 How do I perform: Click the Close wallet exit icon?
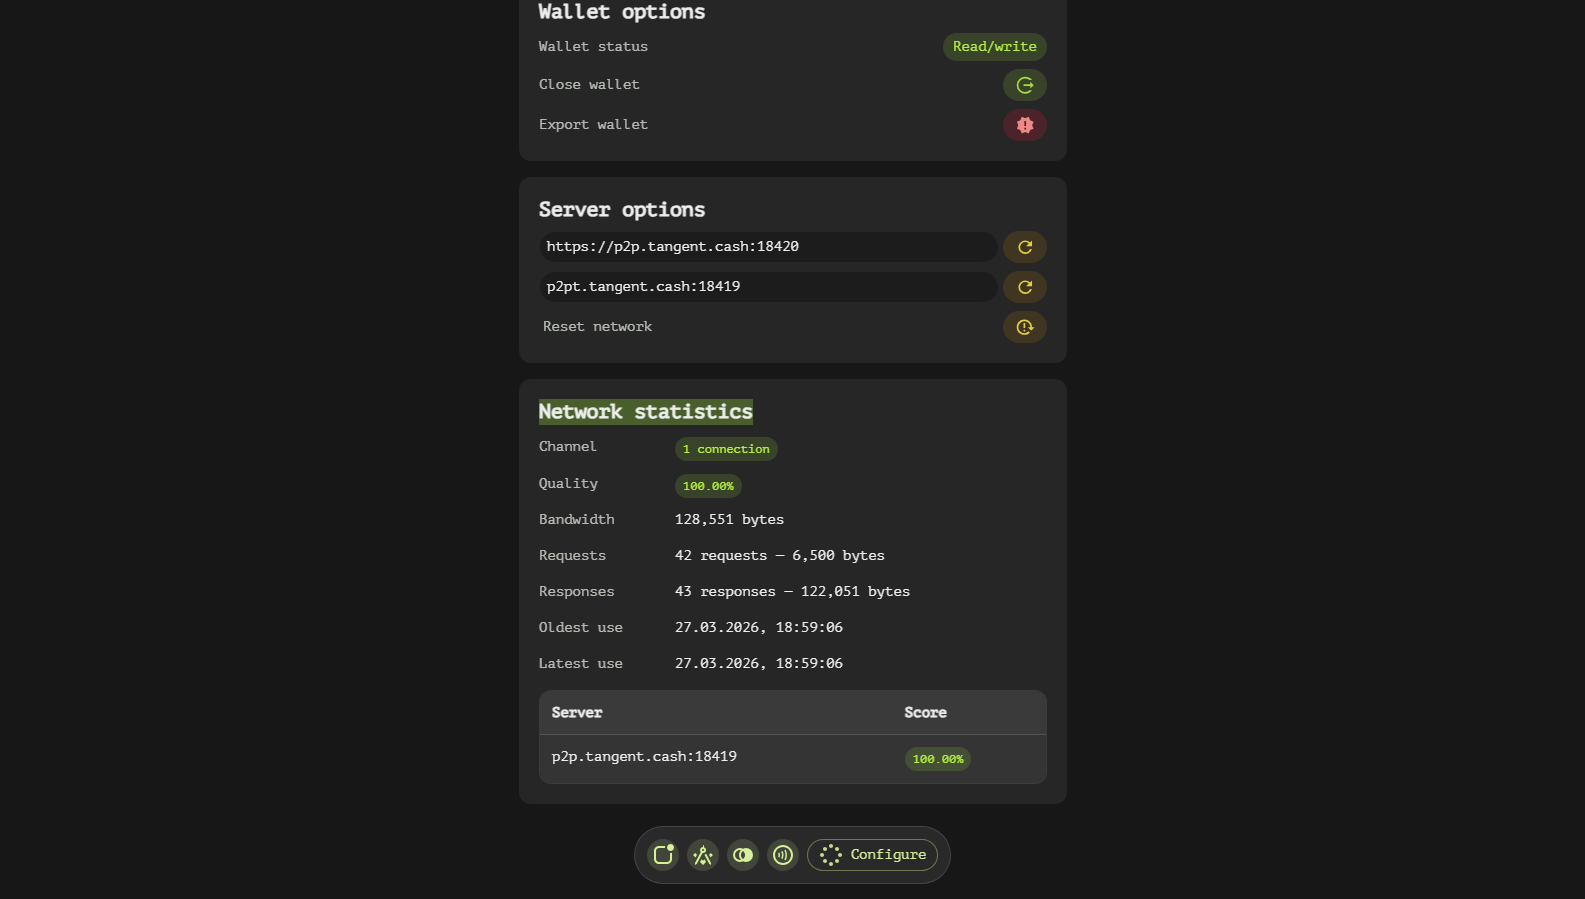pos(1024,85)
